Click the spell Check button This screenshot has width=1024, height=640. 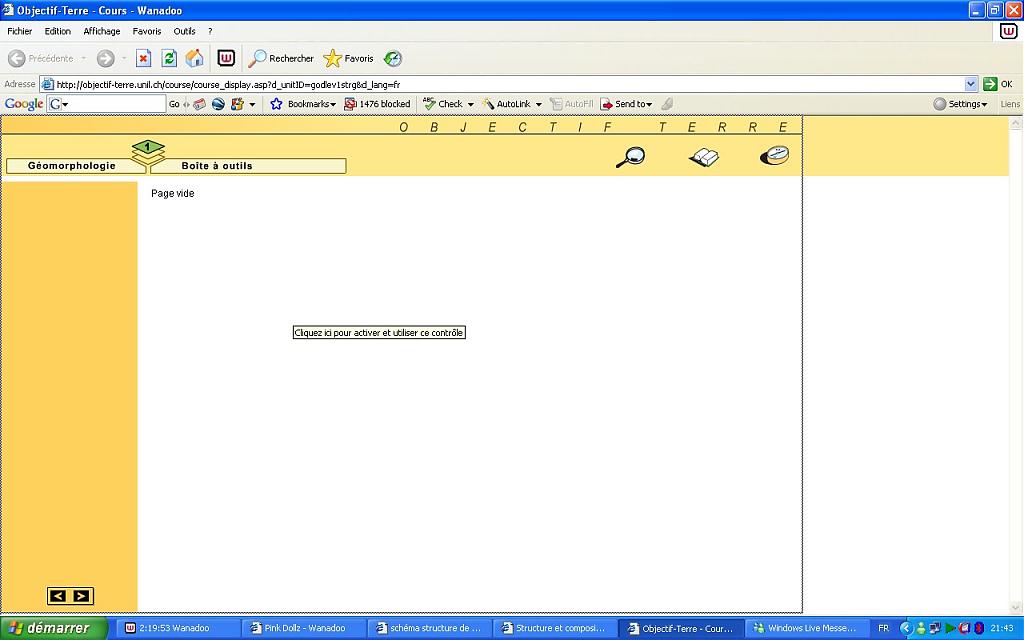pyautogui.click(x=443, y=104)
